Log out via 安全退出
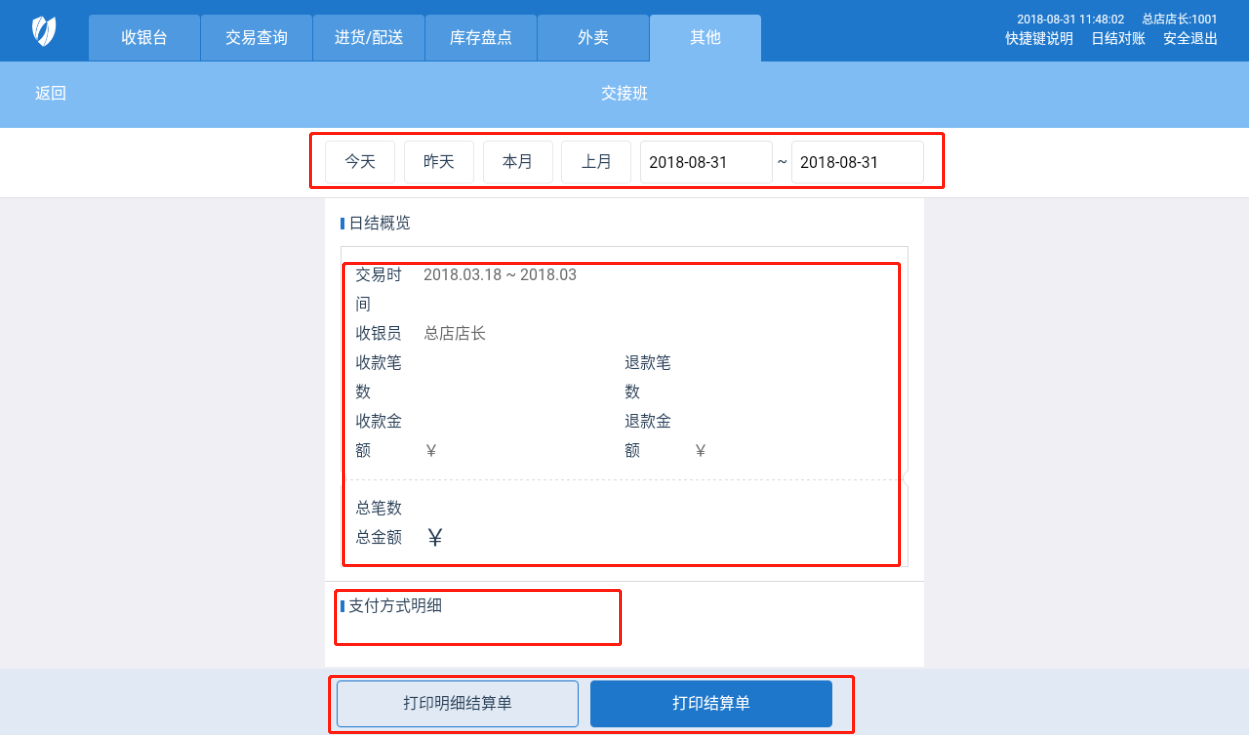This screenshot has height=735, width=1249. click(1190, 39)
